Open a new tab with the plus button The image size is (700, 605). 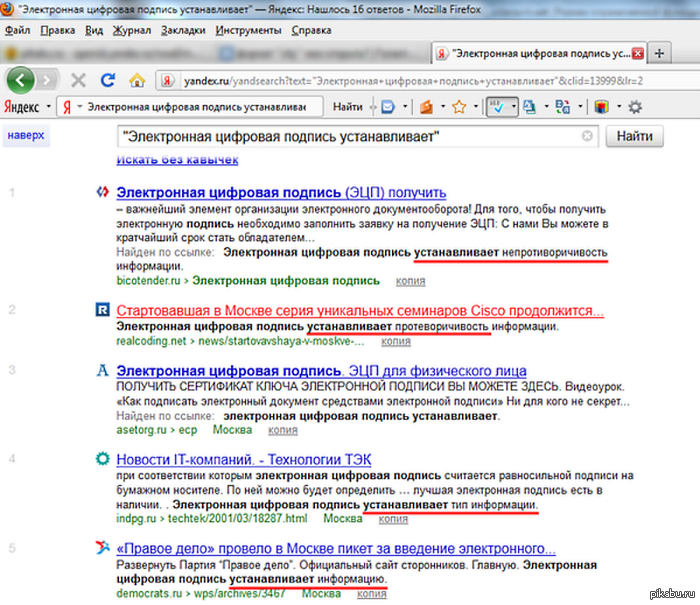coord(659,54)
